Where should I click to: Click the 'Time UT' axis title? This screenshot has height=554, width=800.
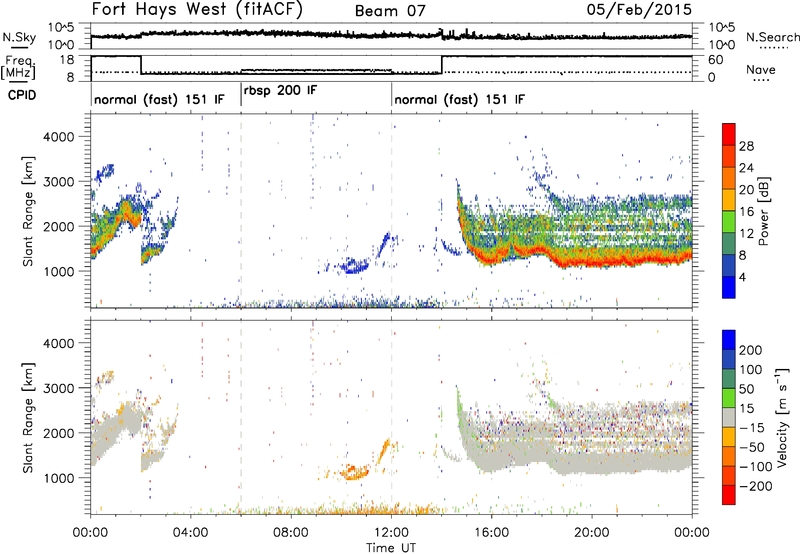click(x=391, y=548)
